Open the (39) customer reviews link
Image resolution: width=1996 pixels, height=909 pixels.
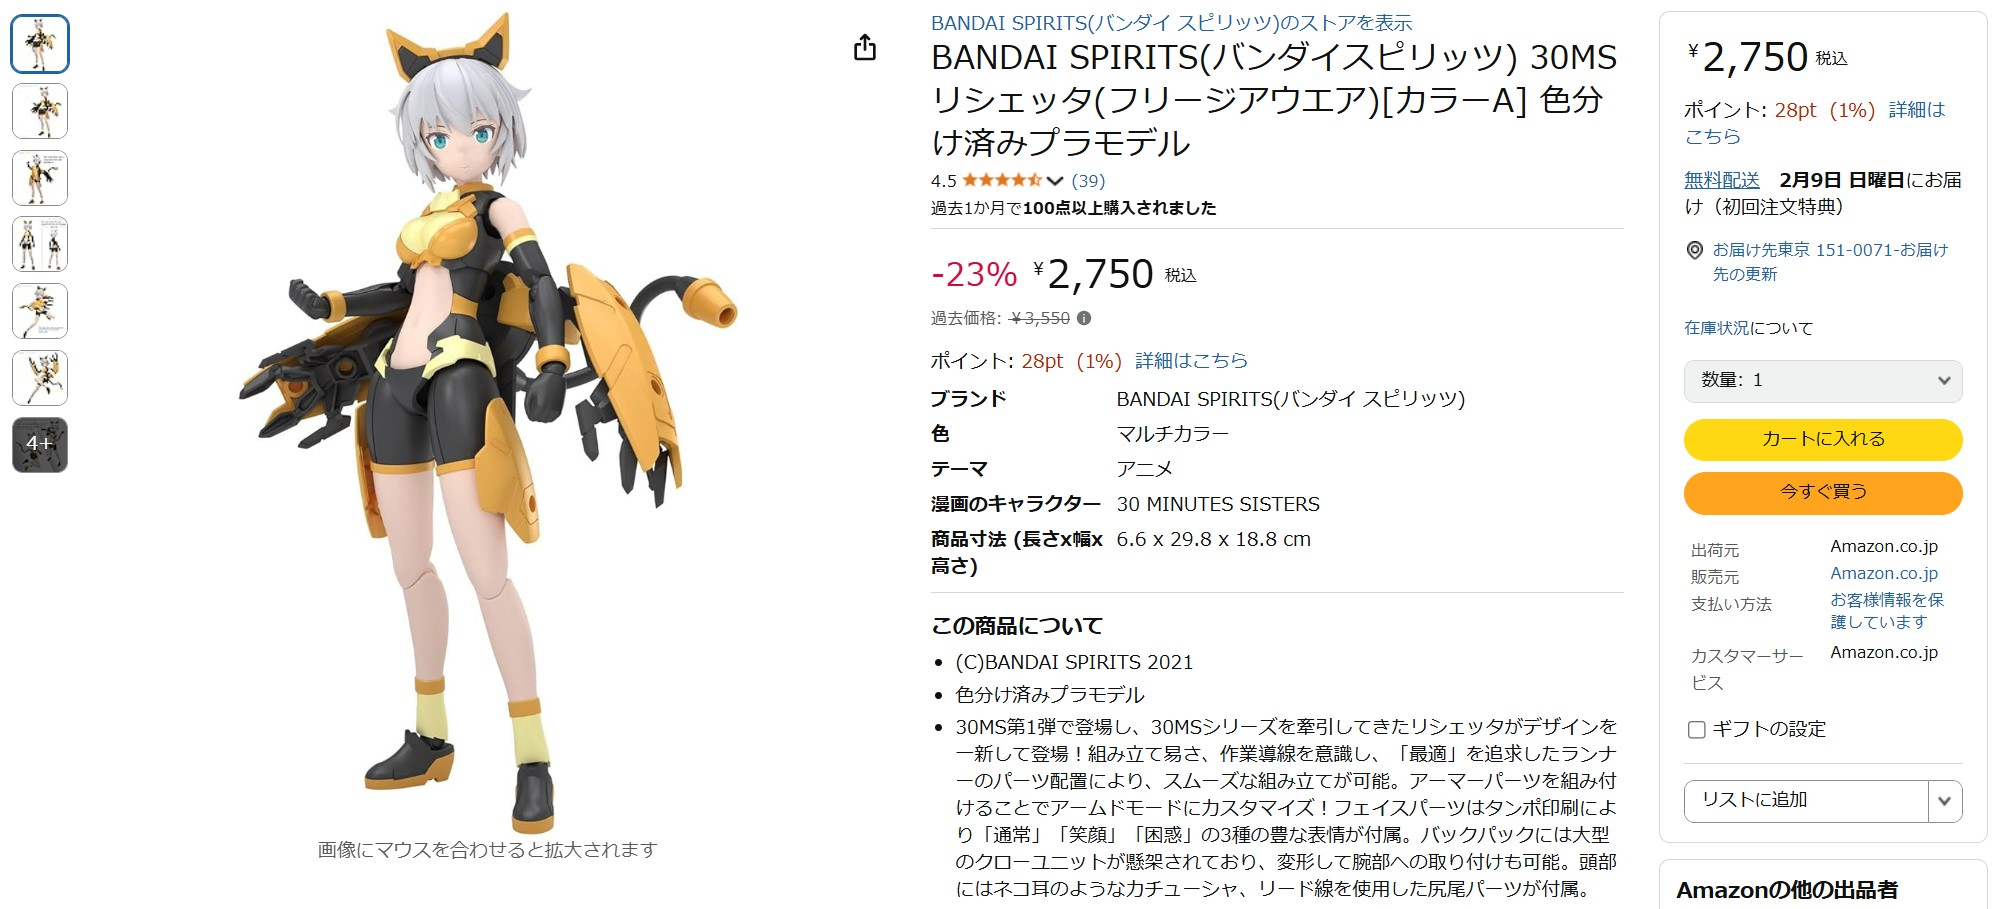point(1087,181)
